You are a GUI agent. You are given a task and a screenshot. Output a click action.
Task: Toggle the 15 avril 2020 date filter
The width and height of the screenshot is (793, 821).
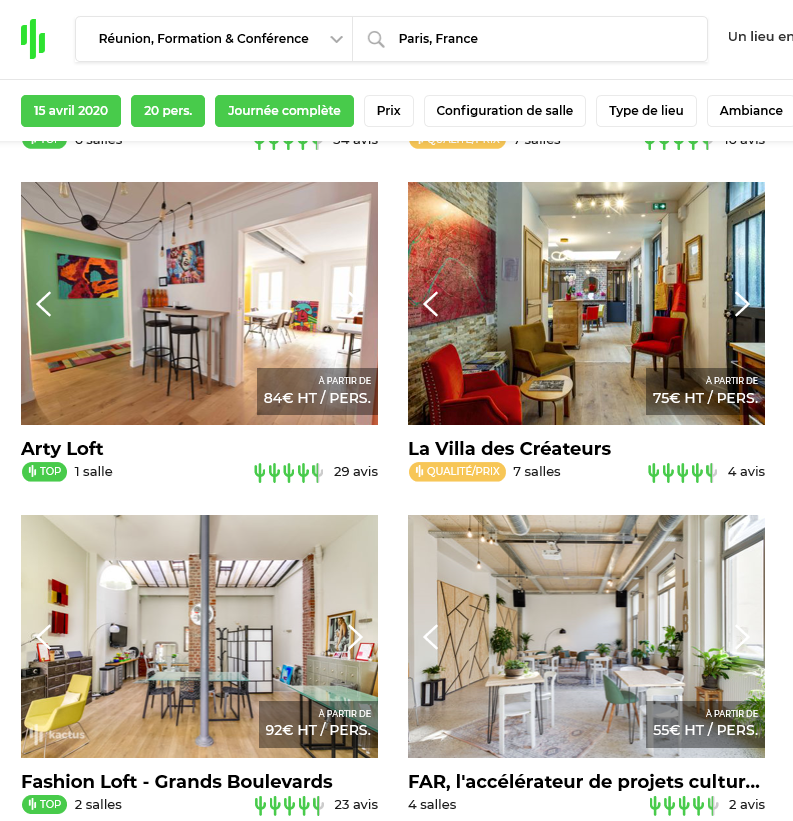click(71, 111)
